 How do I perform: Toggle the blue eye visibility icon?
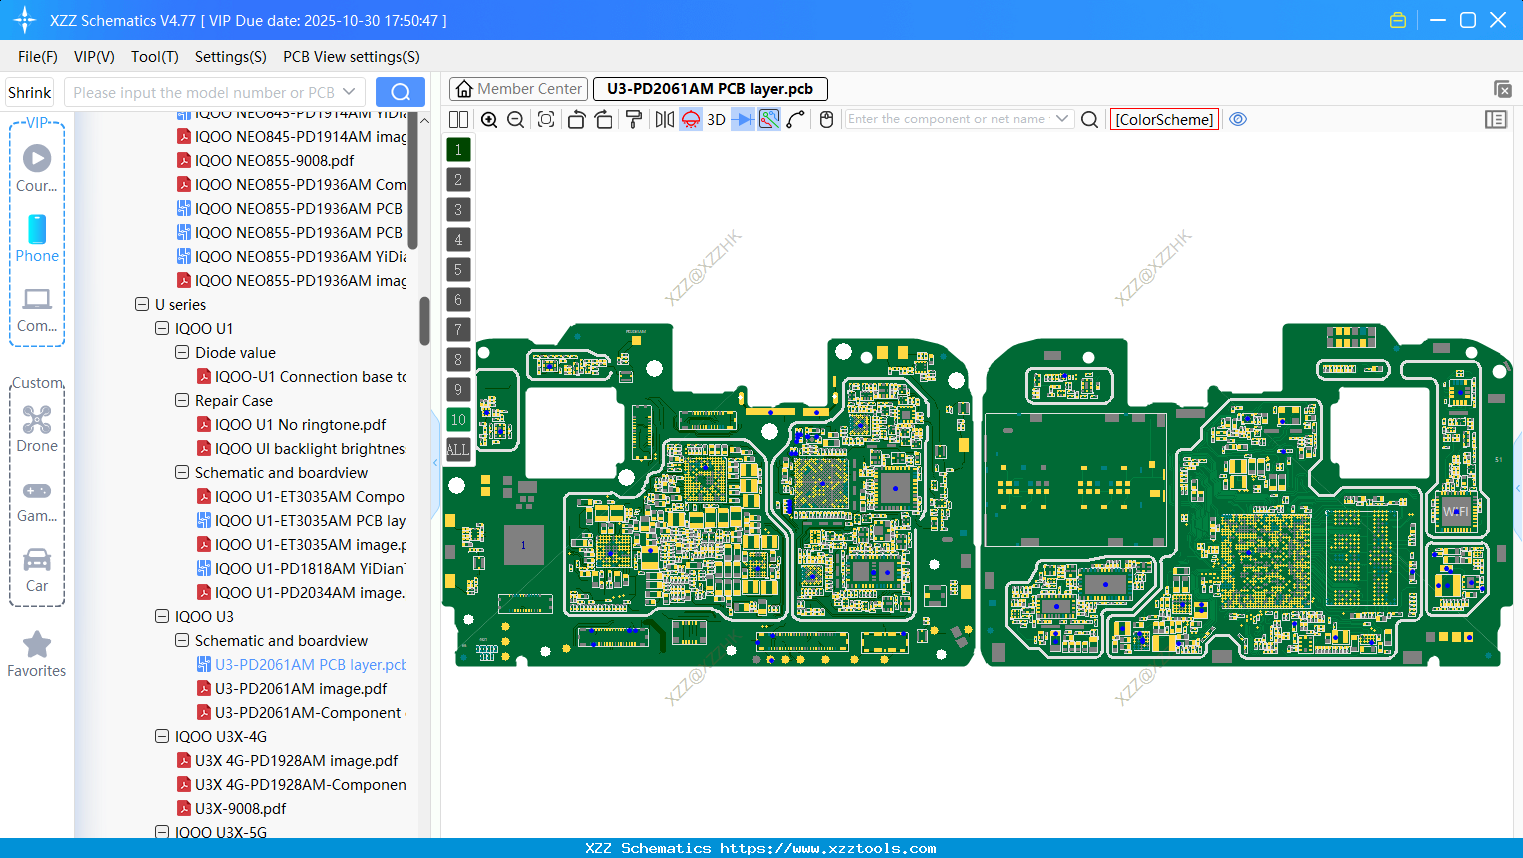[x=1238, y=119]
